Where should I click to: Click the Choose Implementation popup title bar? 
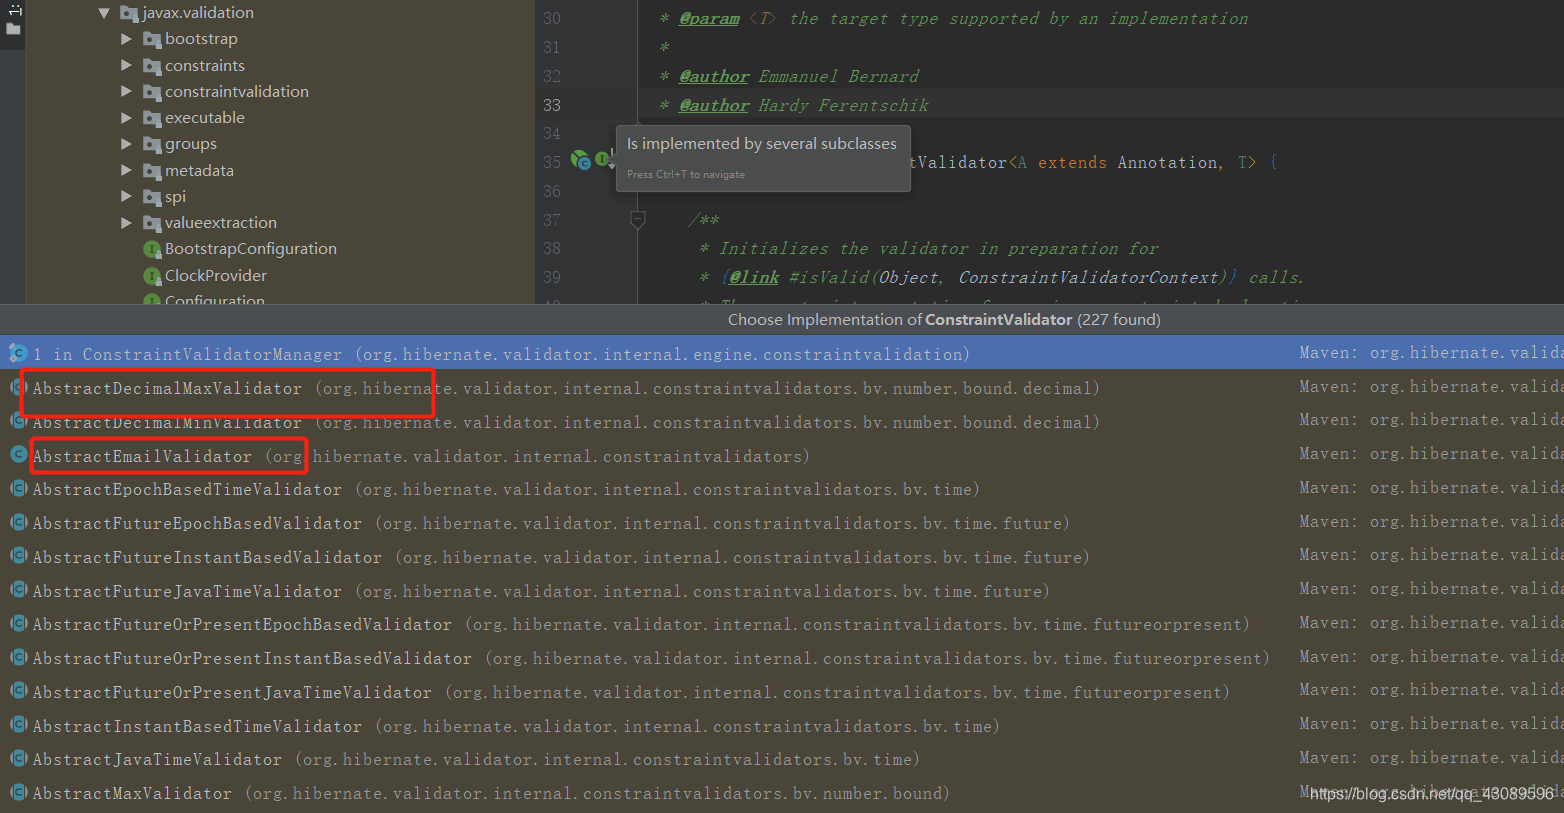click(782, 320)
